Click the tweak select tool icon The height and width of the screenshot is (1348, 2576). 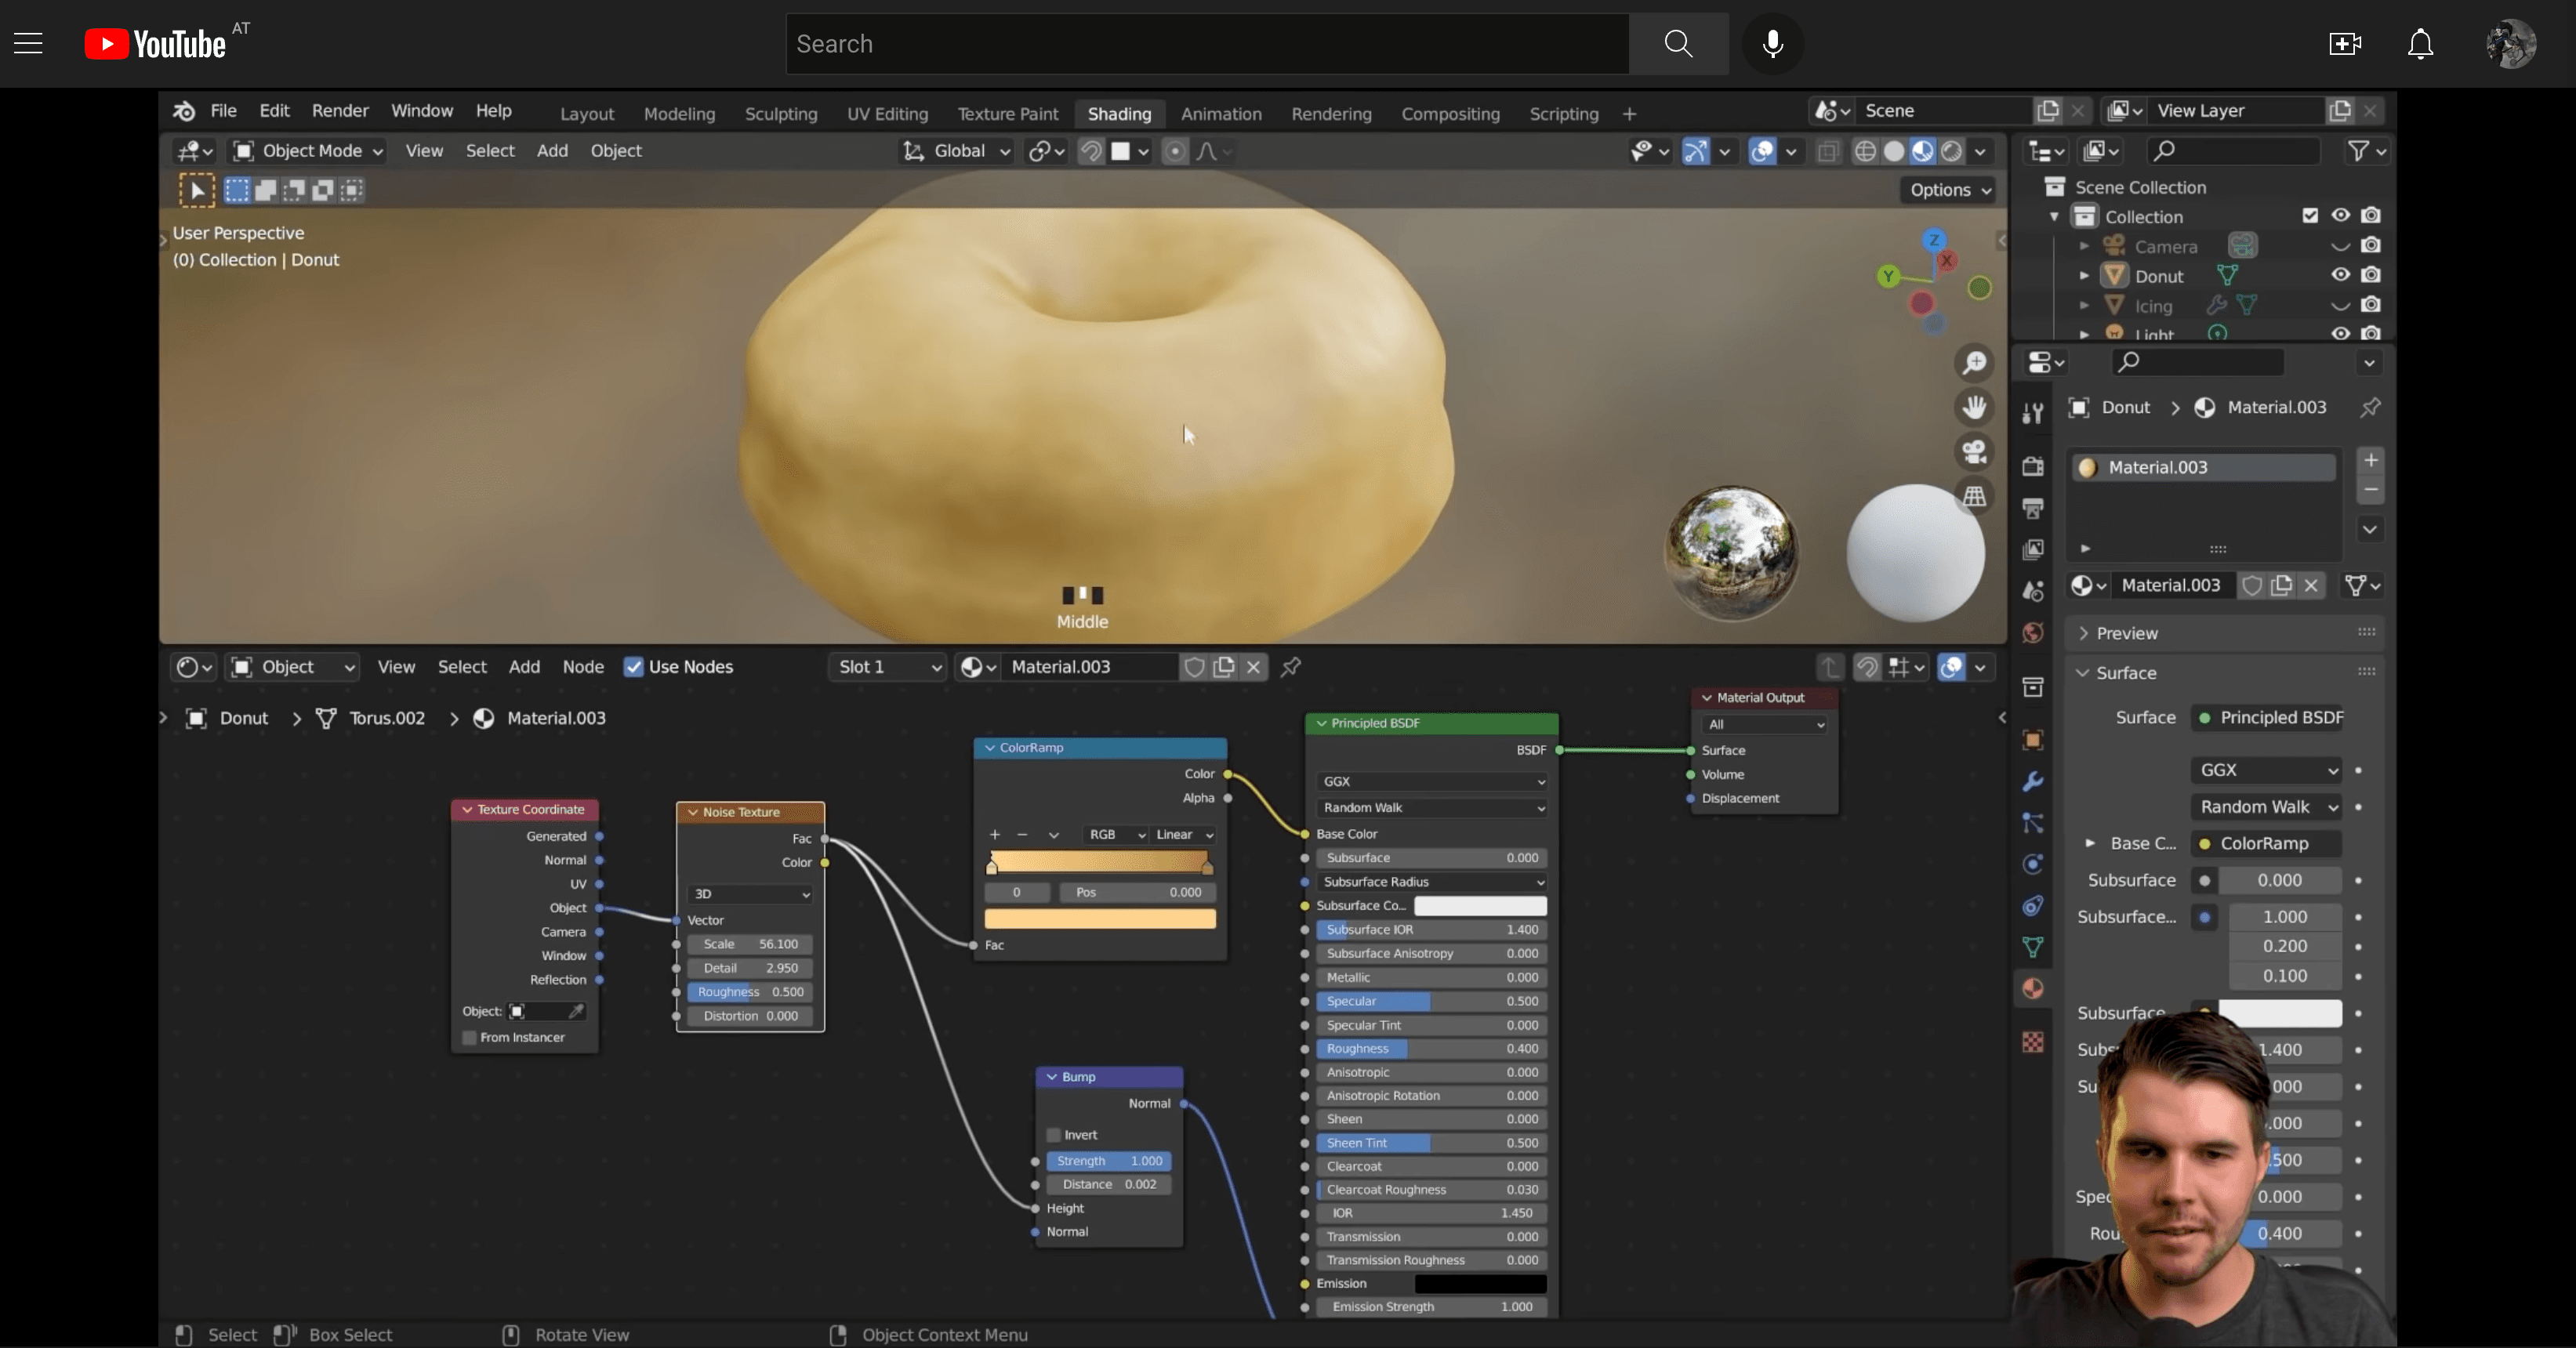[197, 190]
